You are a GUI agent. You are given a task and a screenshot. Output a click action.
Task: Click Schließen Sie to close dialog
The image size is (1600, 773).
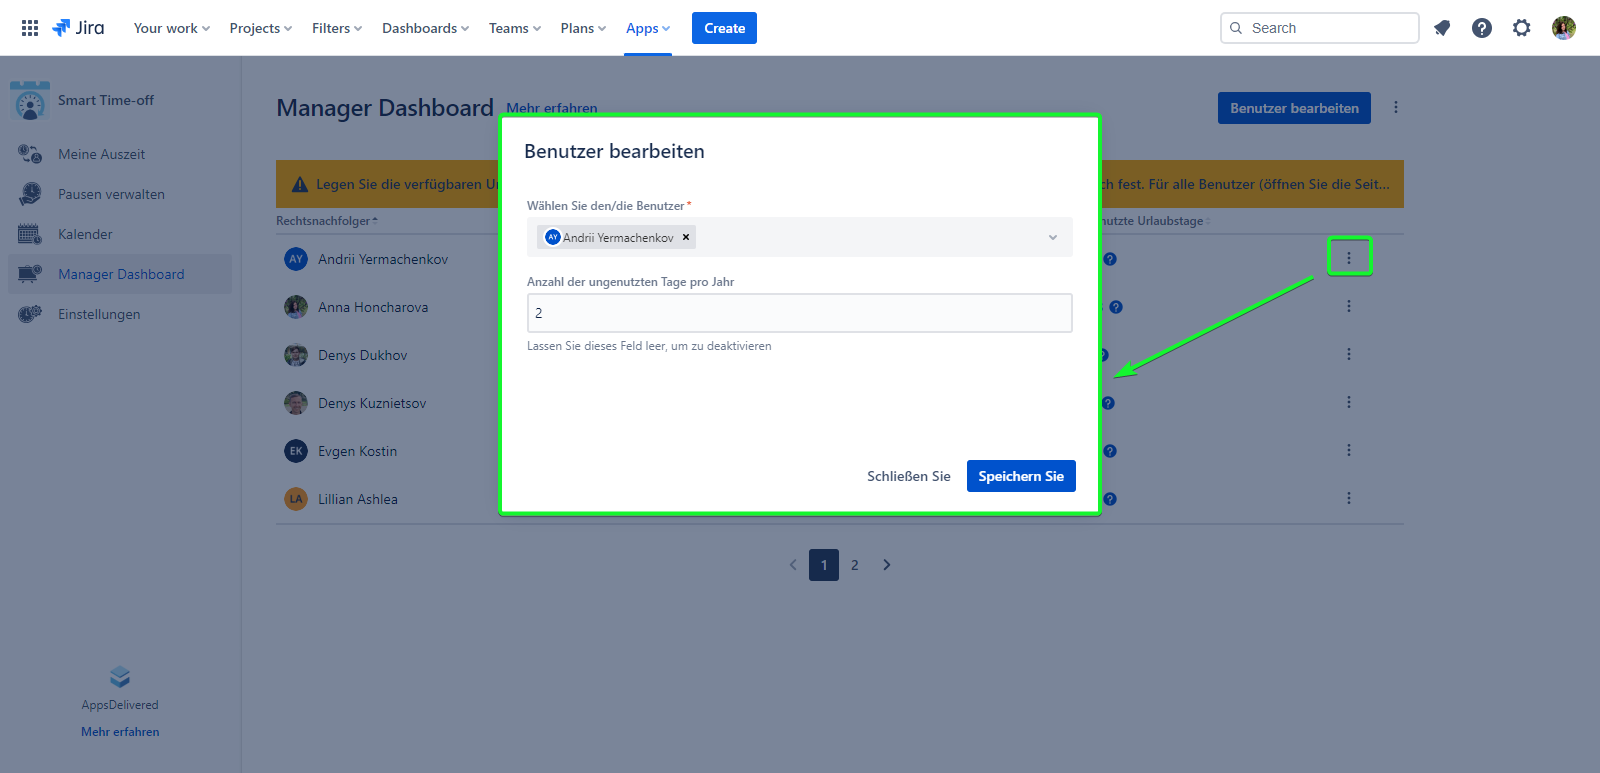pyautogui.click(x=908, y=476)
